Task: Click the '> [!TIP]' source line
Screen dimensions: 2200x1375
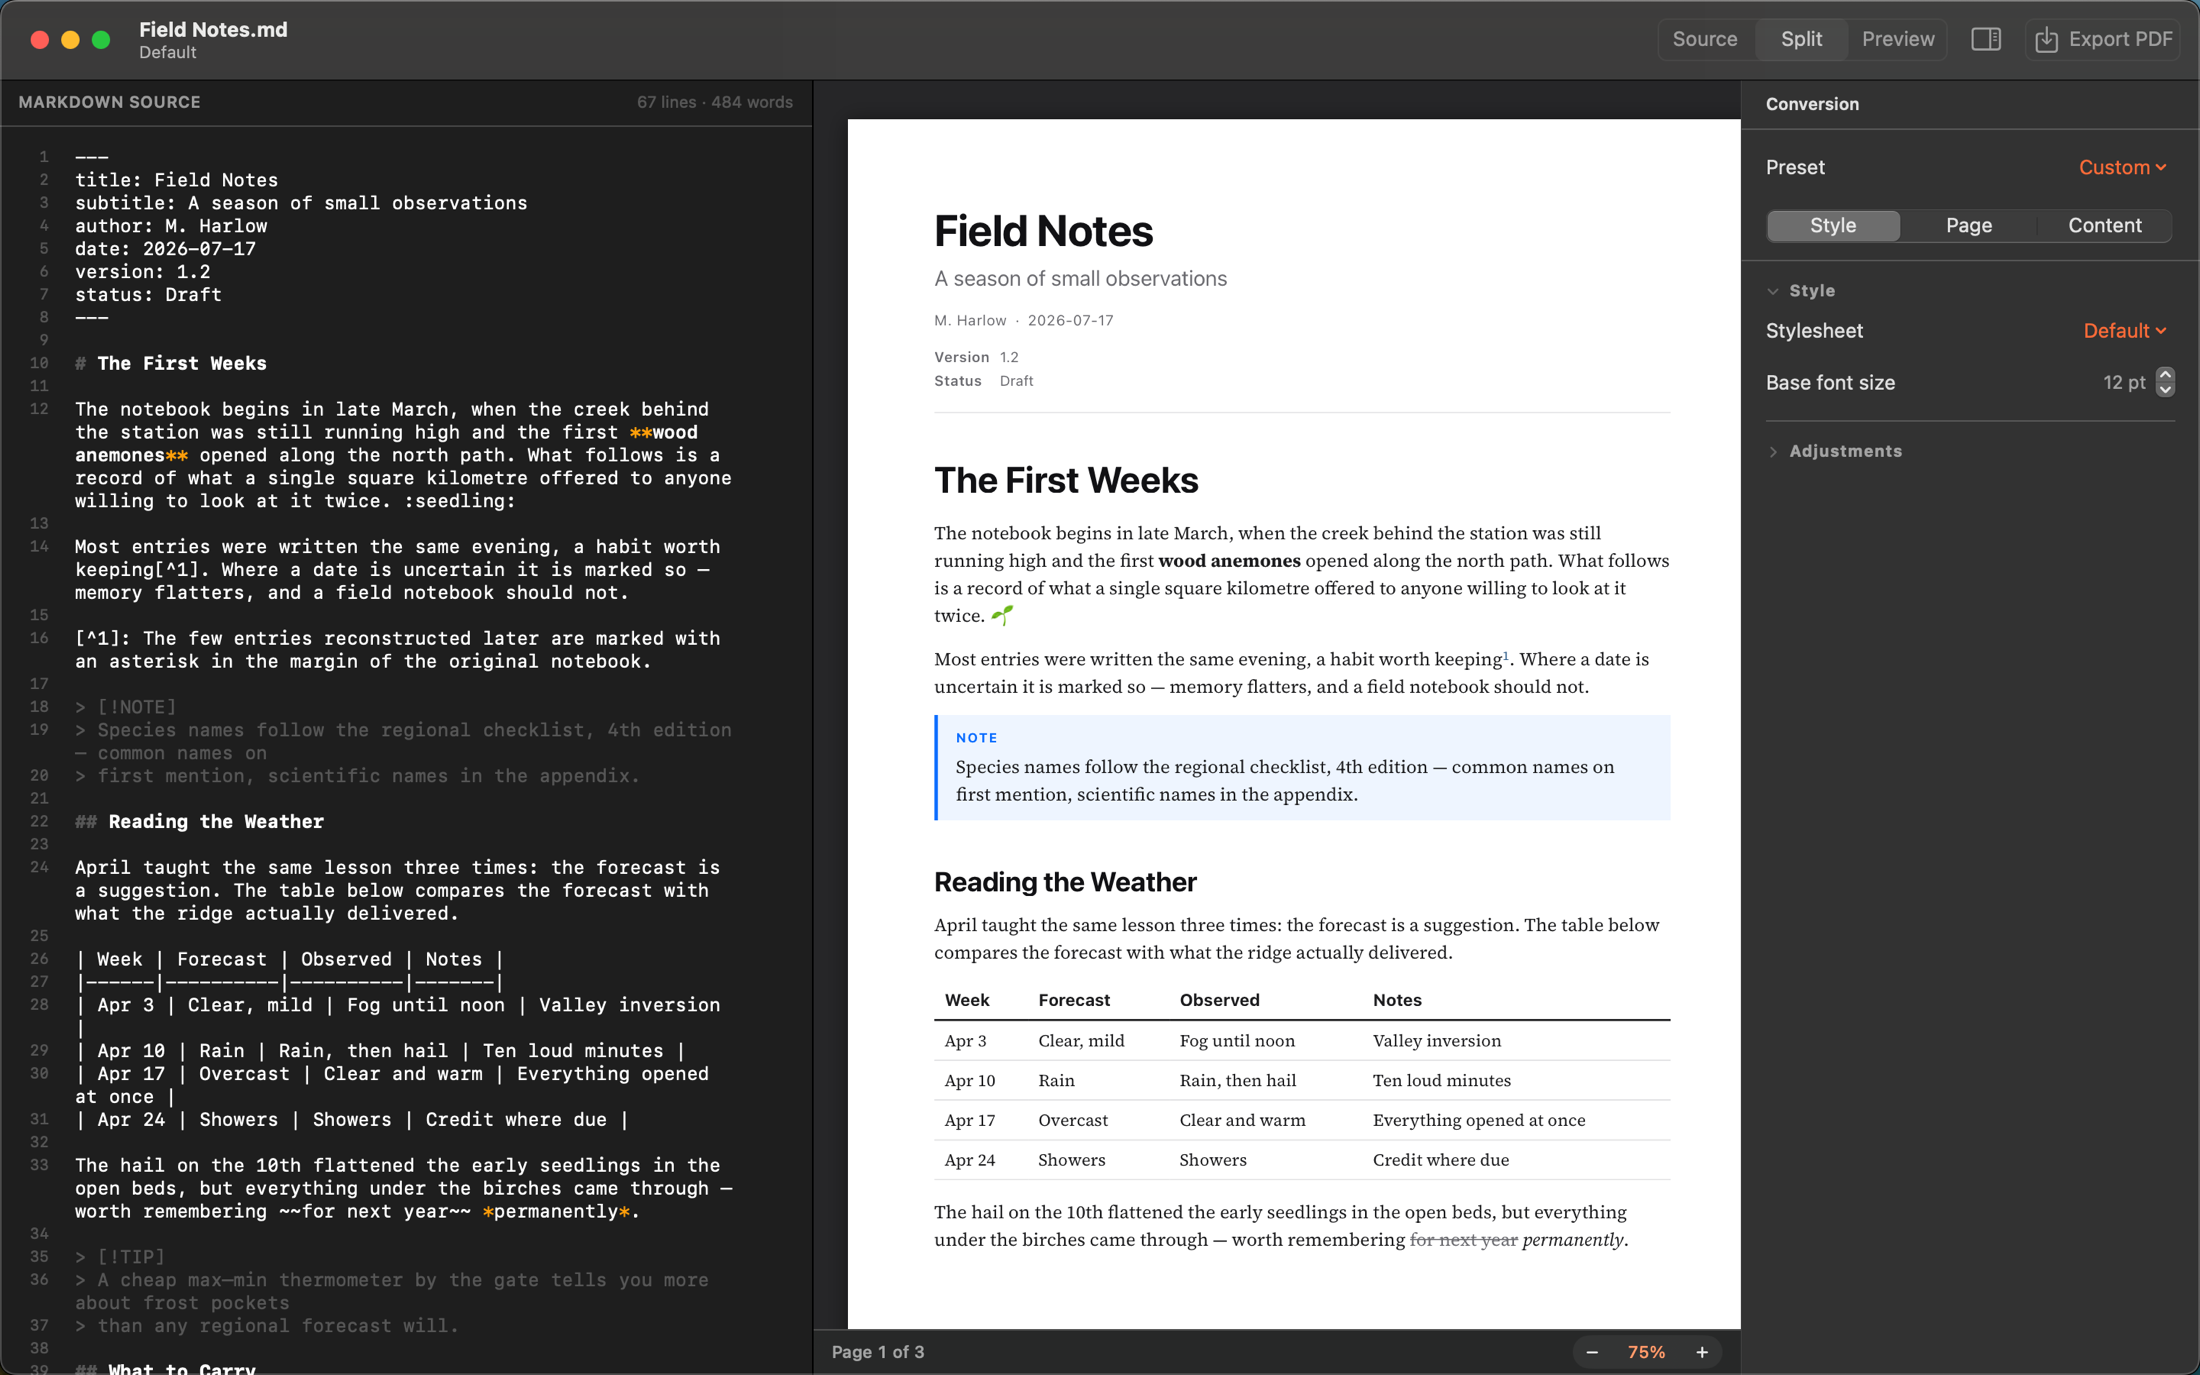Action: [x=120, y=1257]
